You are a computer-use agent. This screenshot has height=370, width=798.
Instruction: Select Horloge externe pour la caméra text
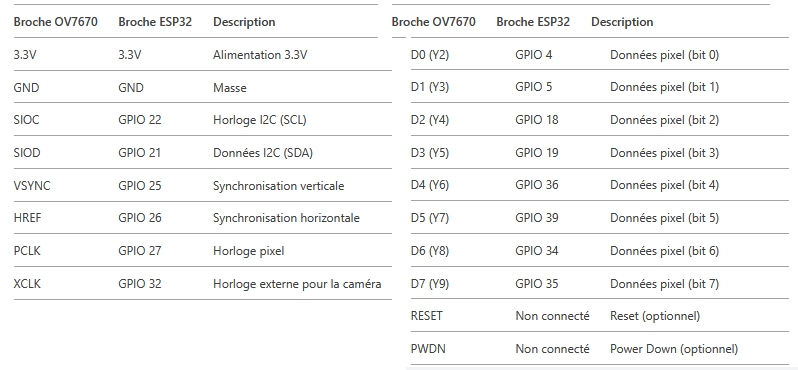coord(297,284)
